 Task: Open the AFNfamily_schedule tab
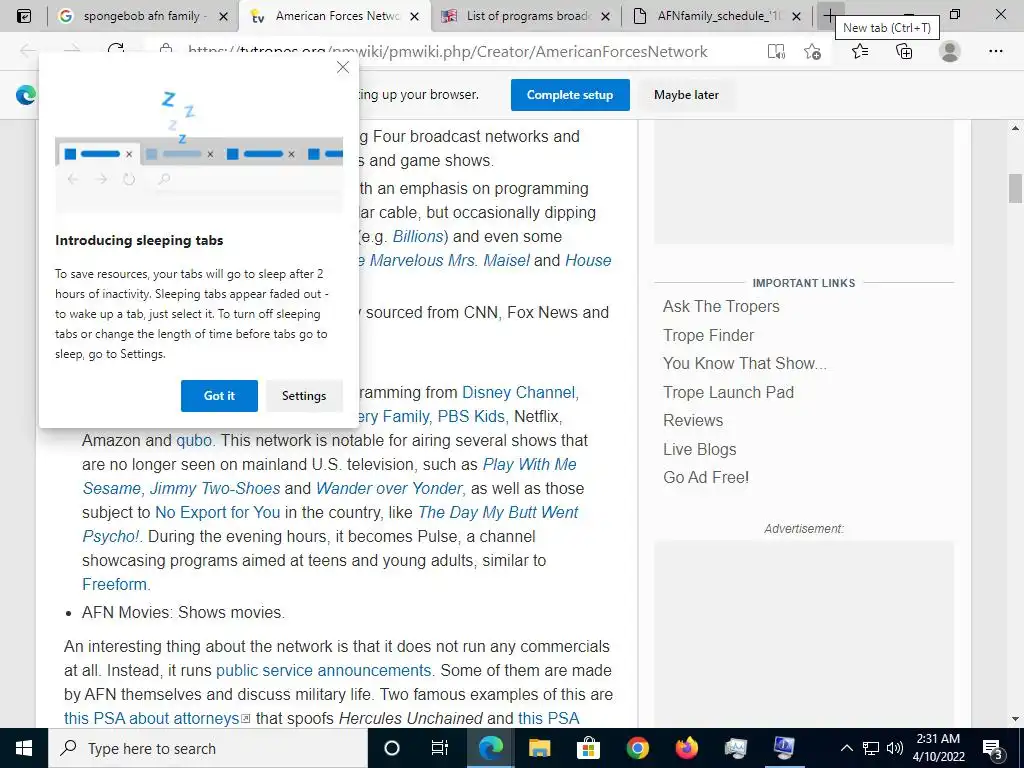tap(717, 16)
